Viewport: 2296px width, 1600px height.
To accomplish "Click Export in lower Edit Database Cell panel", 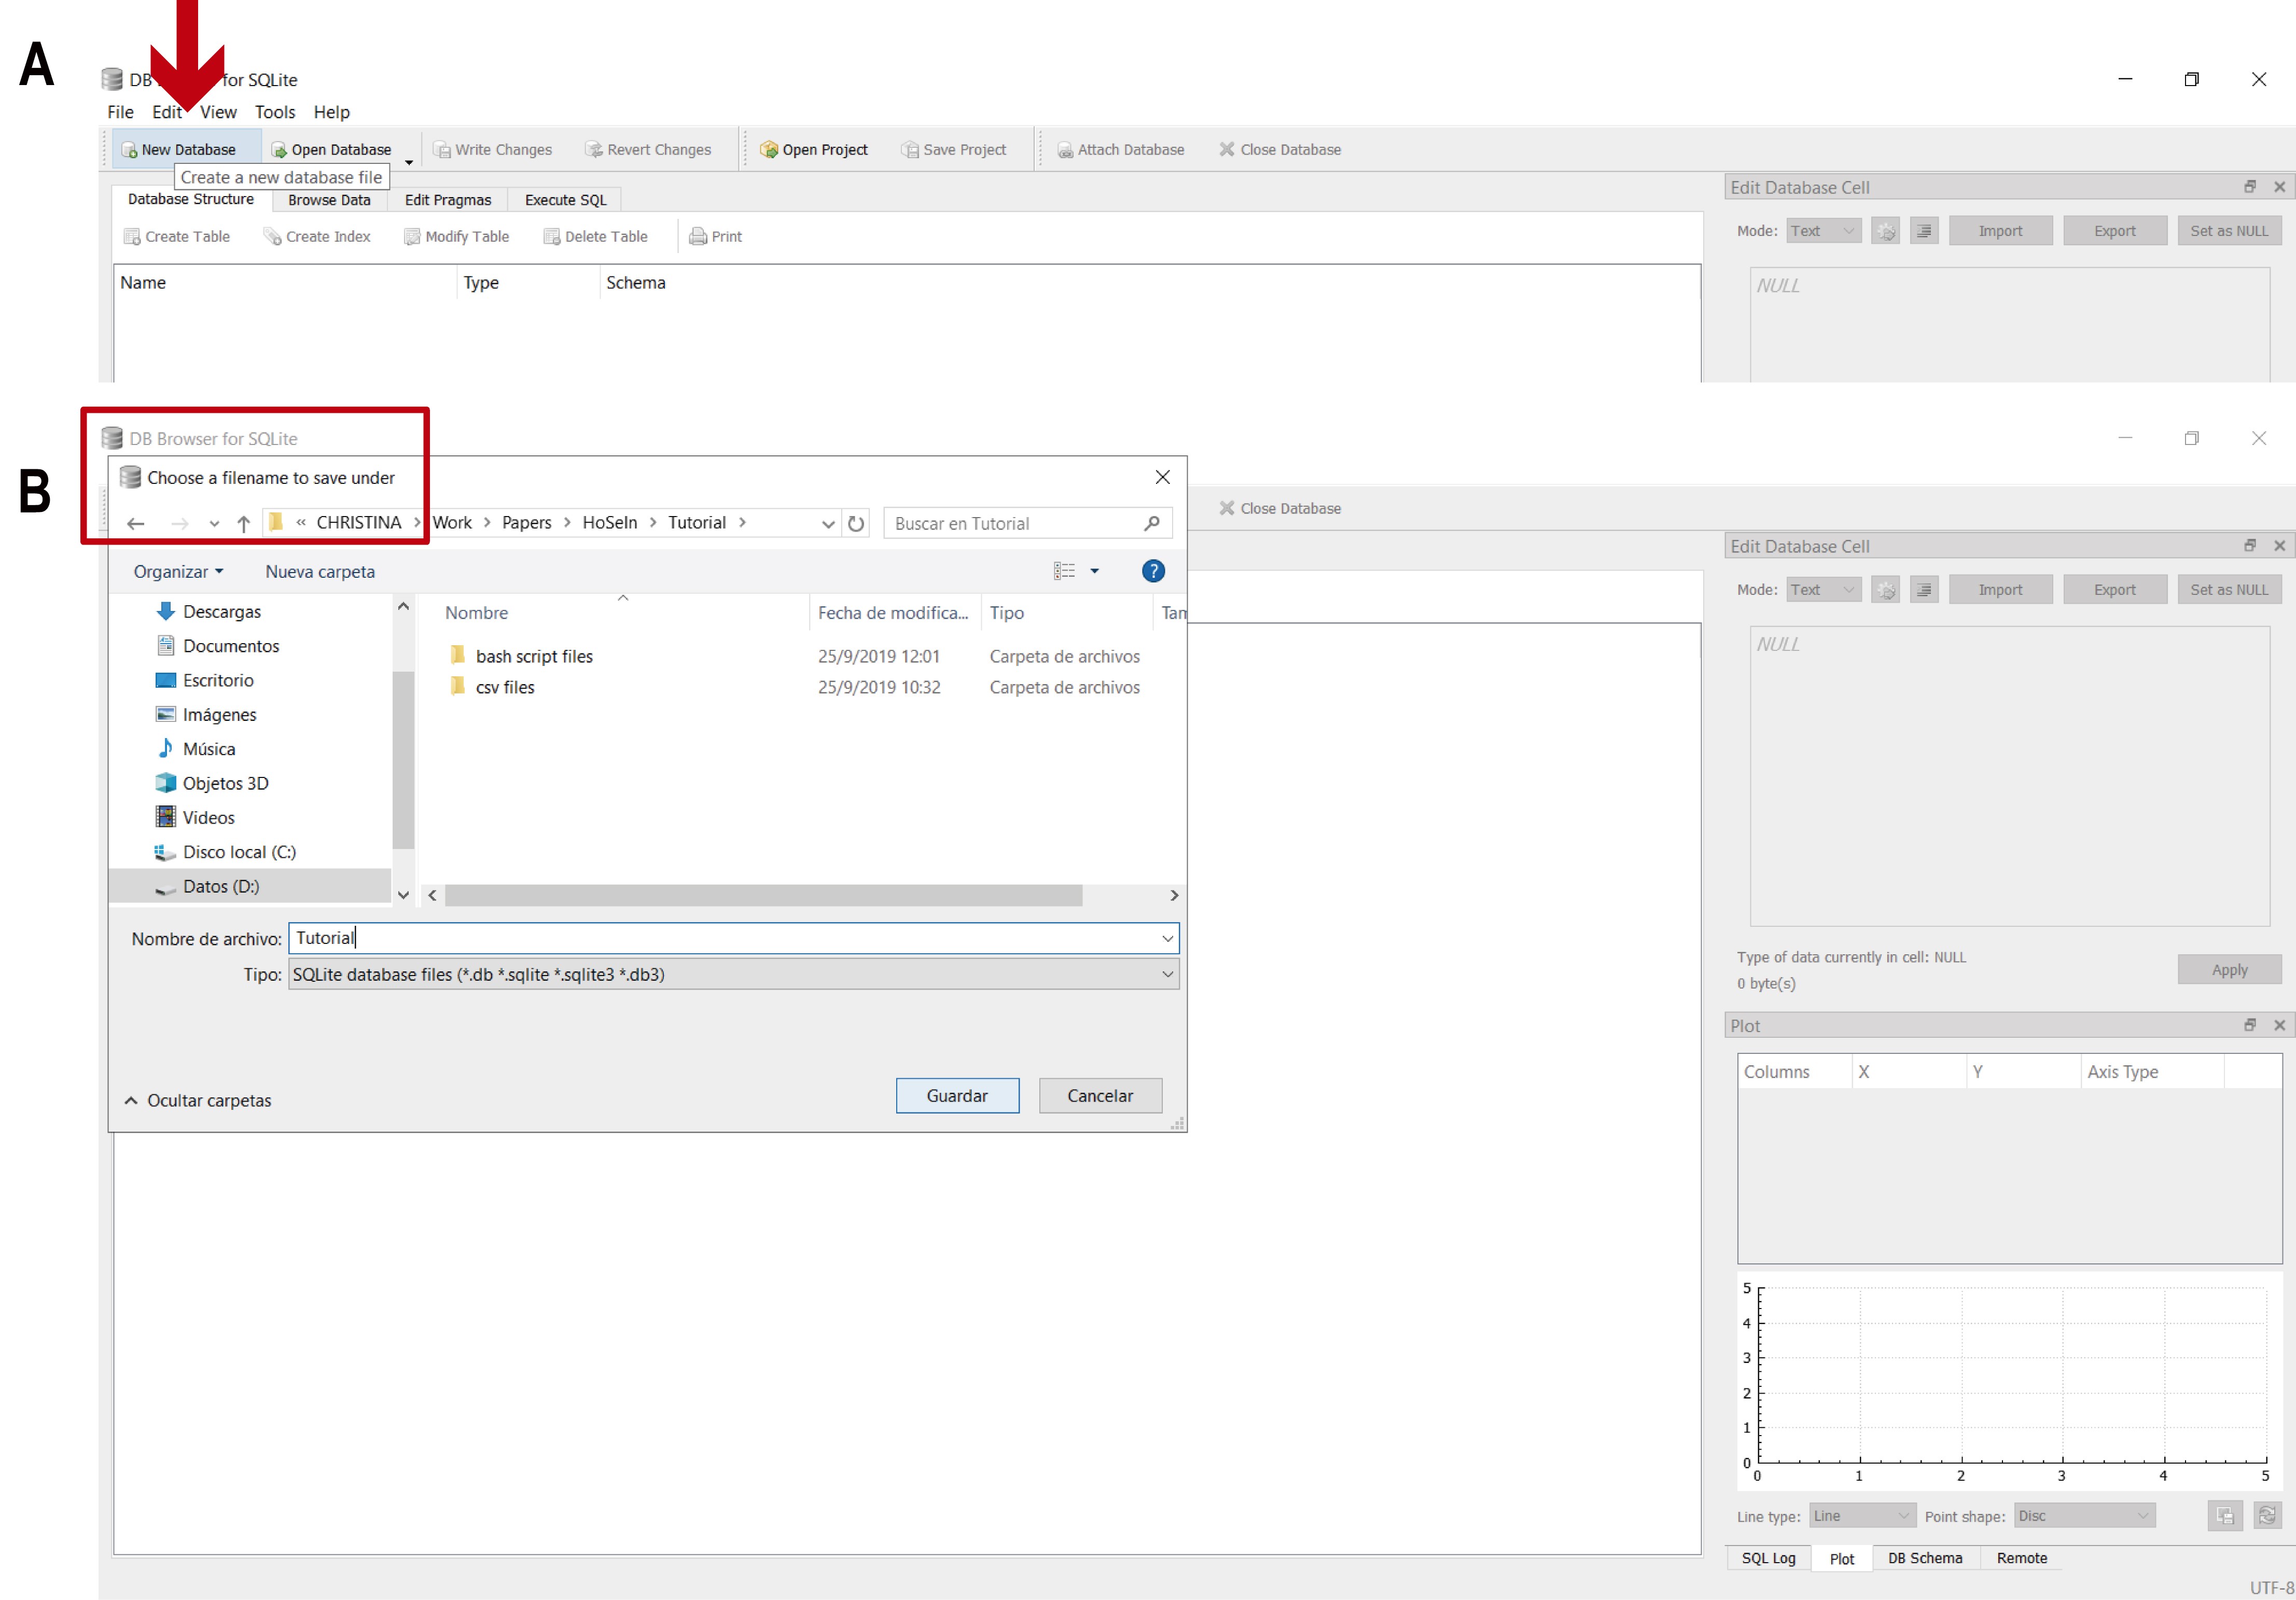I will [2115, 591].
